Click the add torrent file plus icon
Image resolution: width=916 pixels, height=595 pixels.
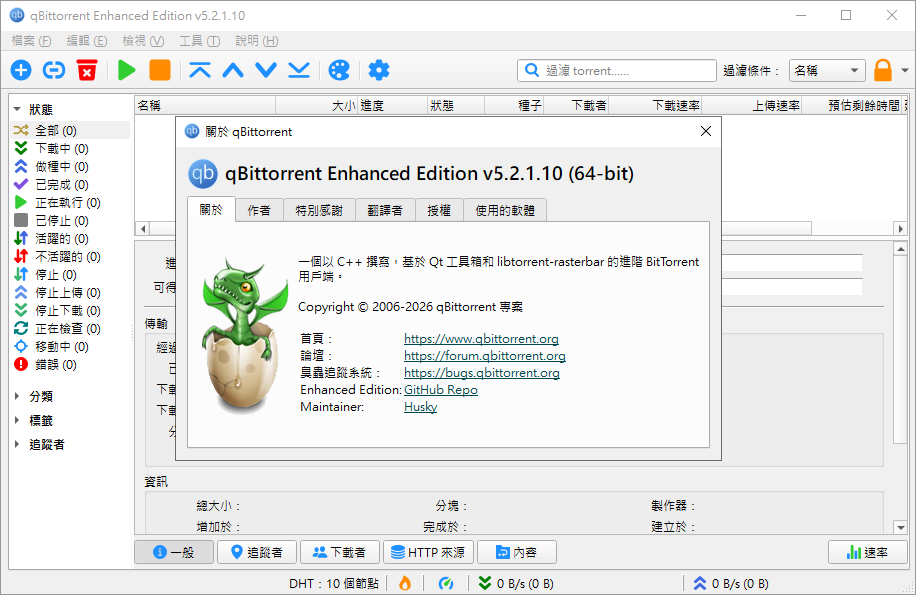21,71
